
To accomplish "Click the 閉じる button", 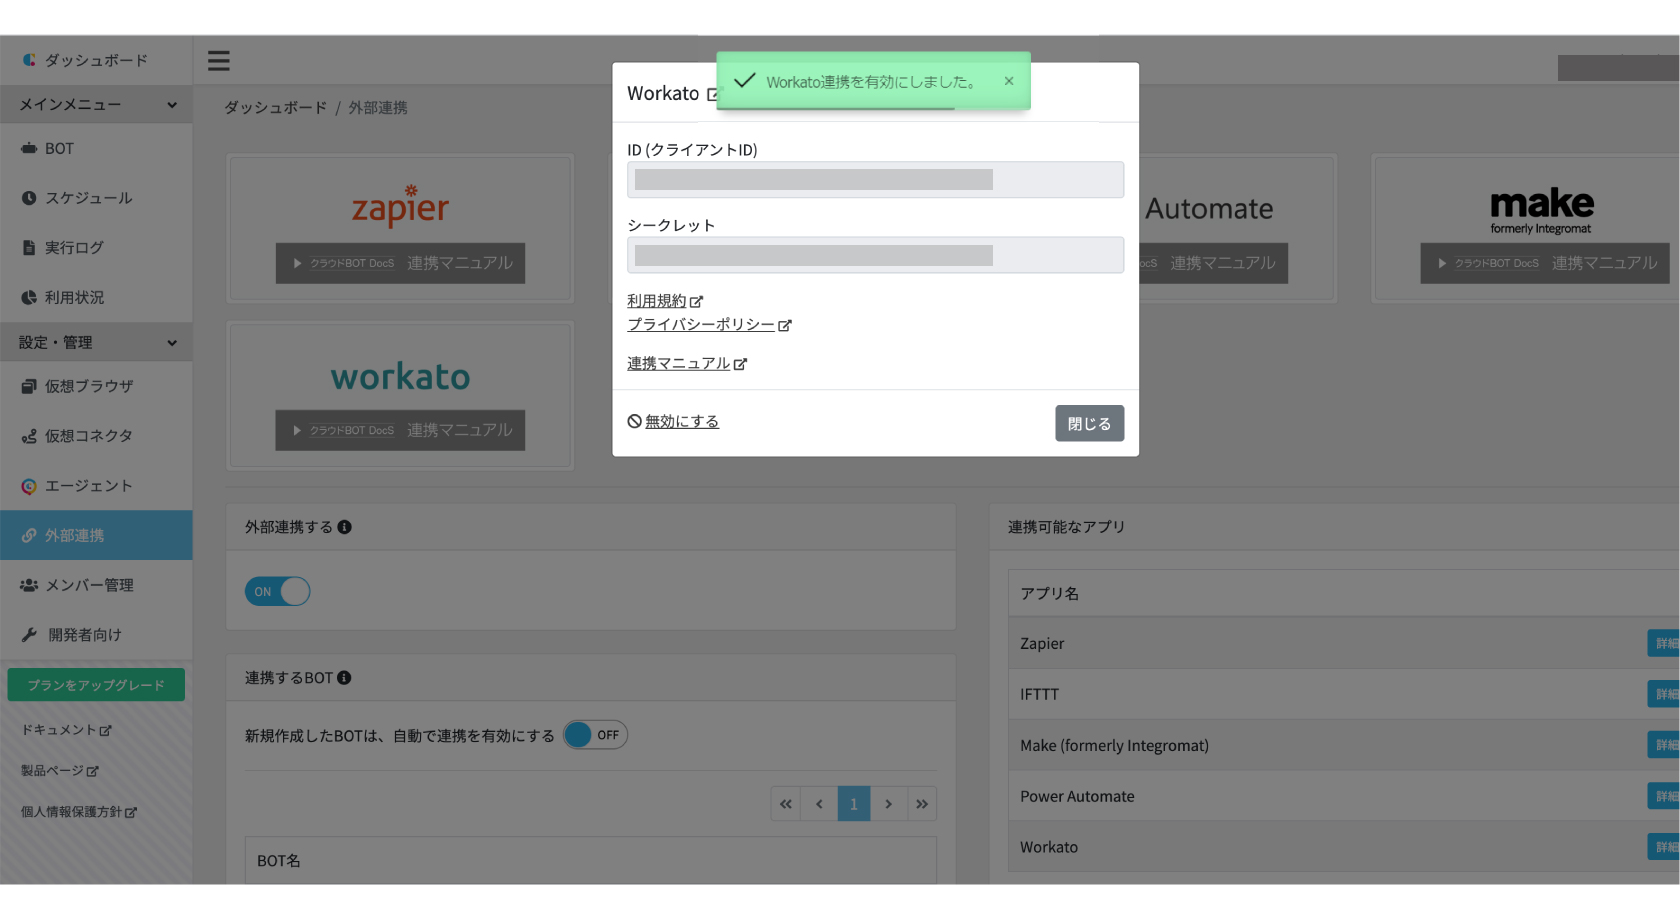I will click(x=1089, y=423).
